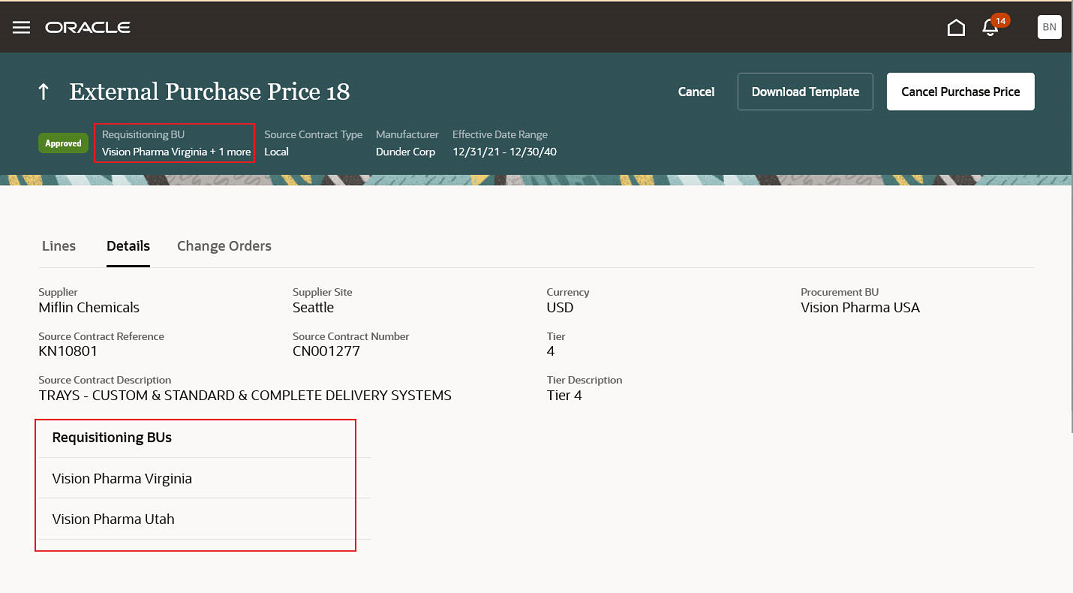Screen dimensions: 1073x593
Task: Click Supplier Site value 'Seattle'
Action: point(313,308)
